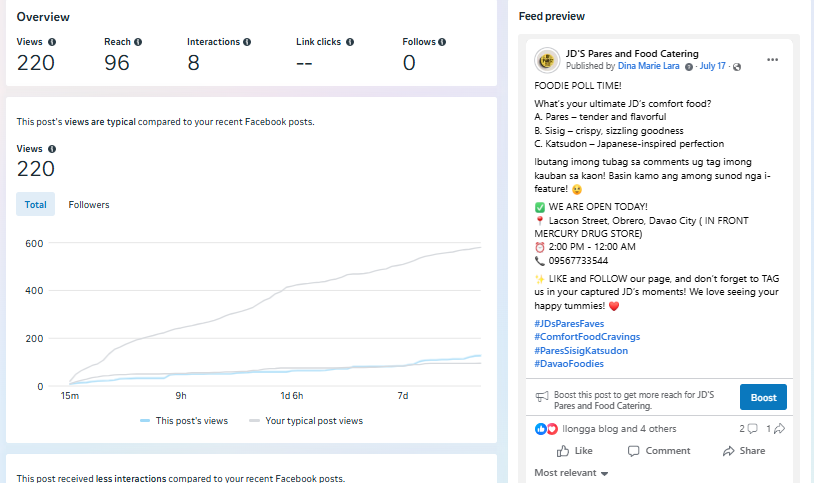Open publisher Dina Marie Lara's profile link

pyautogui.click(x=650, y=66)
